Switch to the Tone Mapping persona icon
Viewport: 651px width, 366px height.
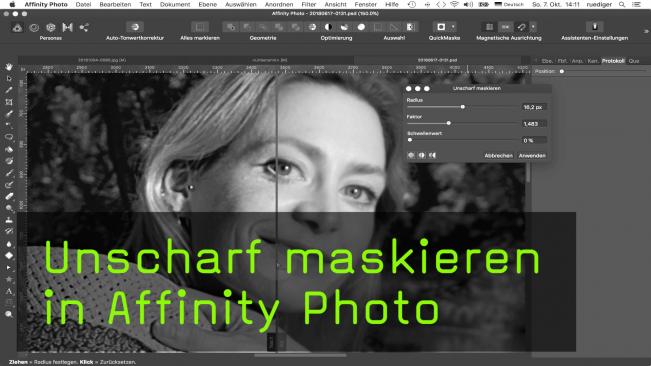click(67, 27)
